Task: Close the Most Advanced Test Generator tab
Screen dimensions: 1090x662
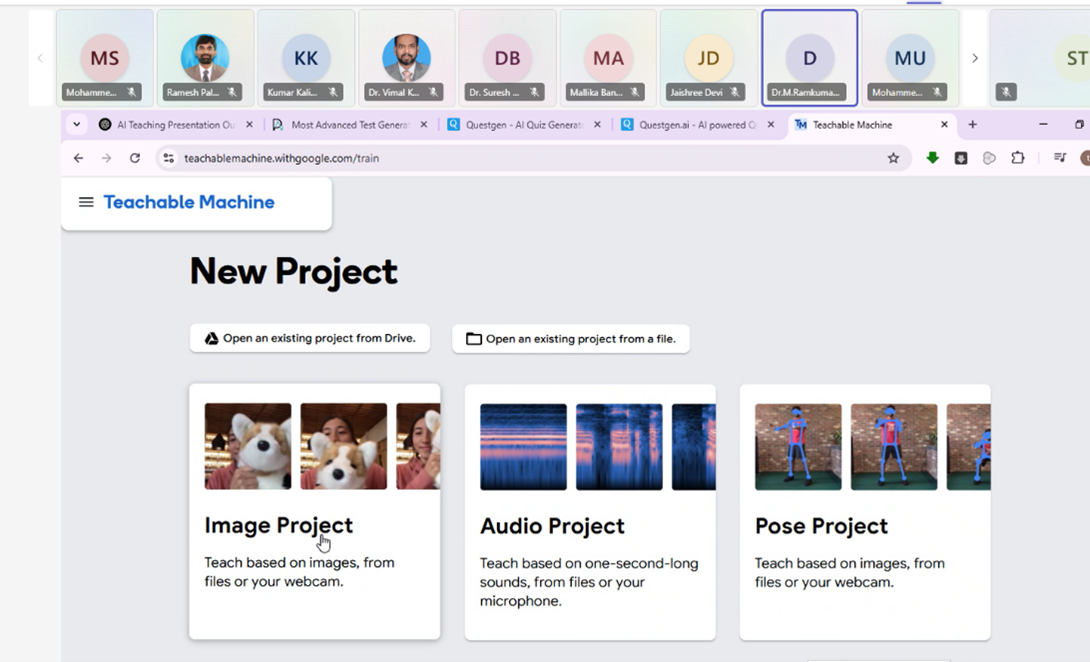Action: coord(424,125)
